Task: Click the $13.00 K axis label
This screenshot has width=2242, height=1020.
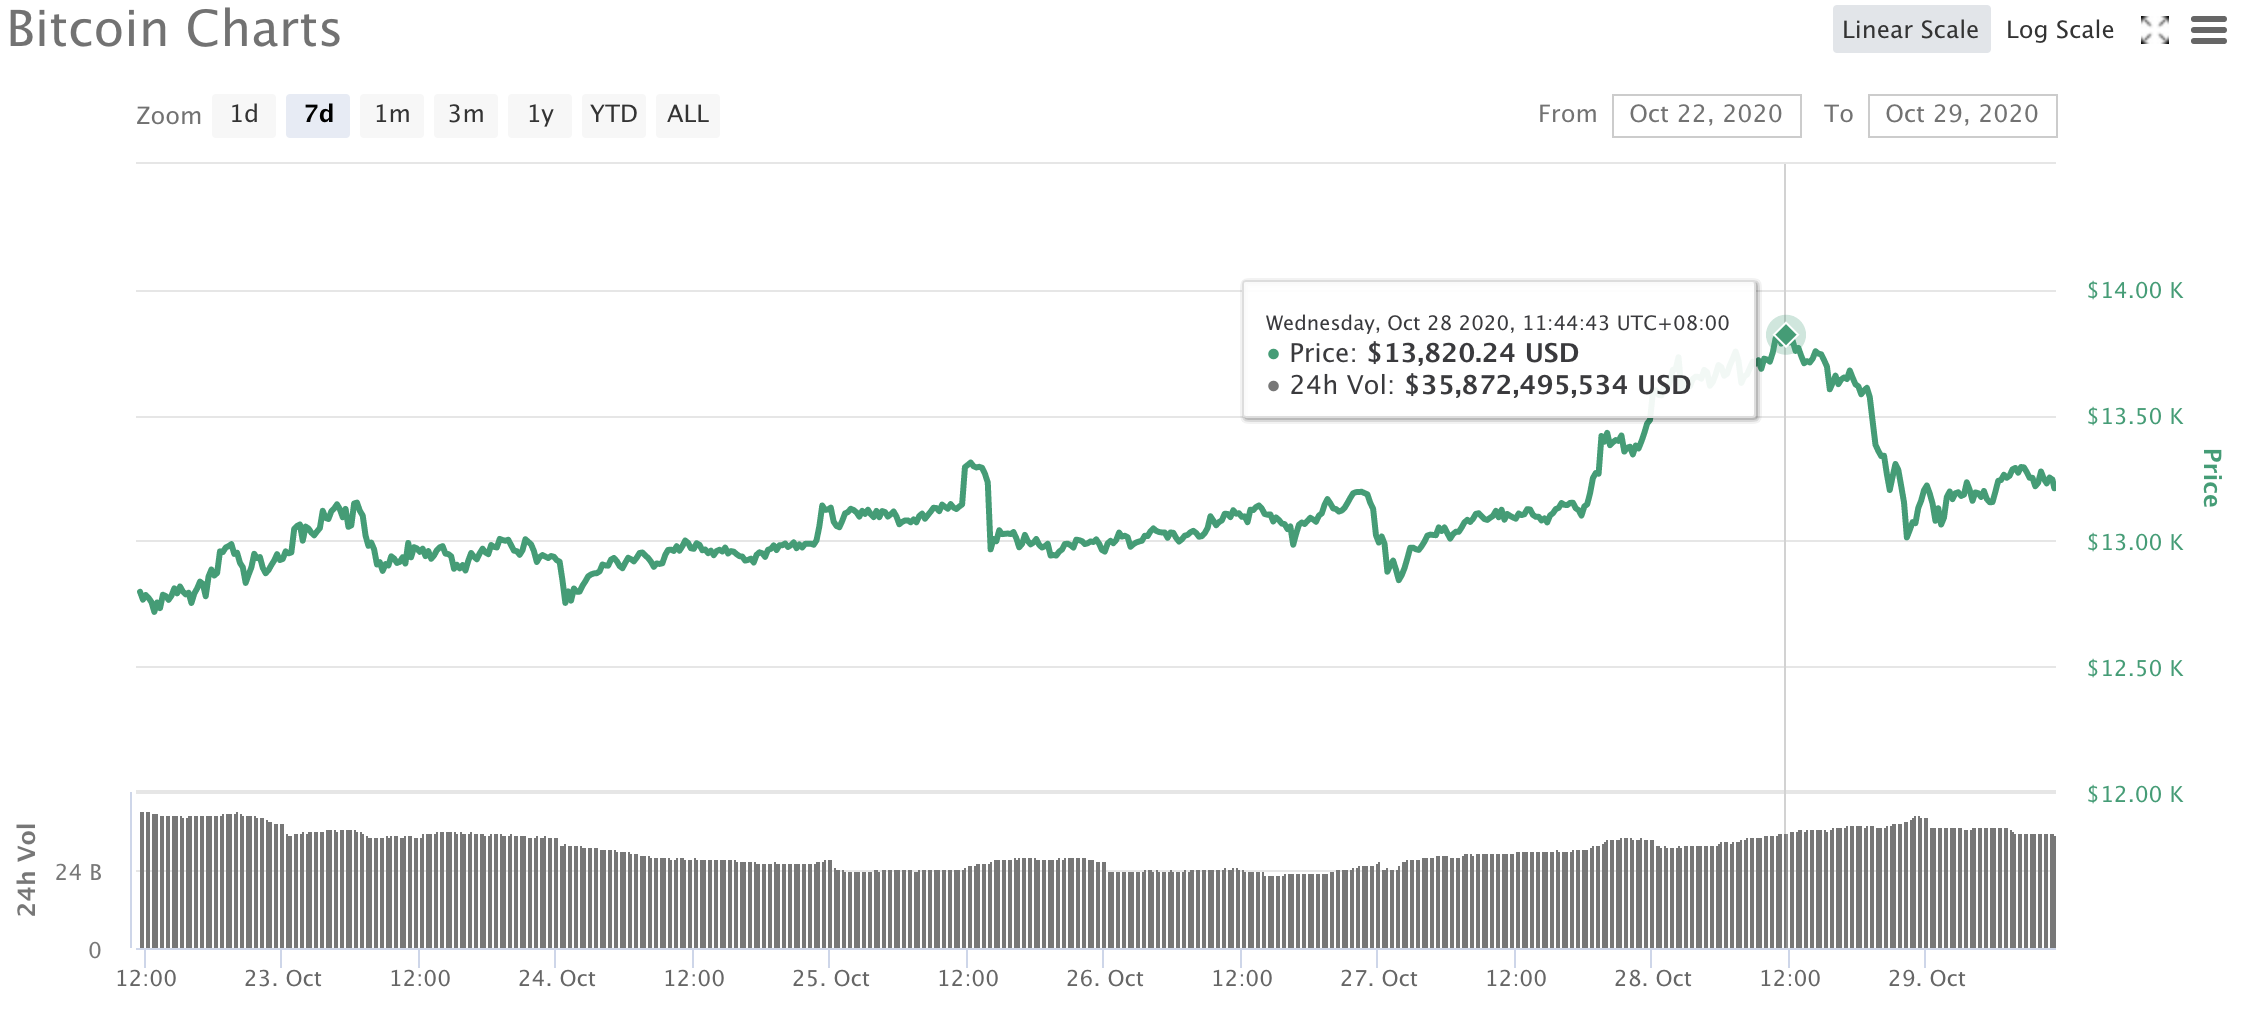Action: point(2135,543)
